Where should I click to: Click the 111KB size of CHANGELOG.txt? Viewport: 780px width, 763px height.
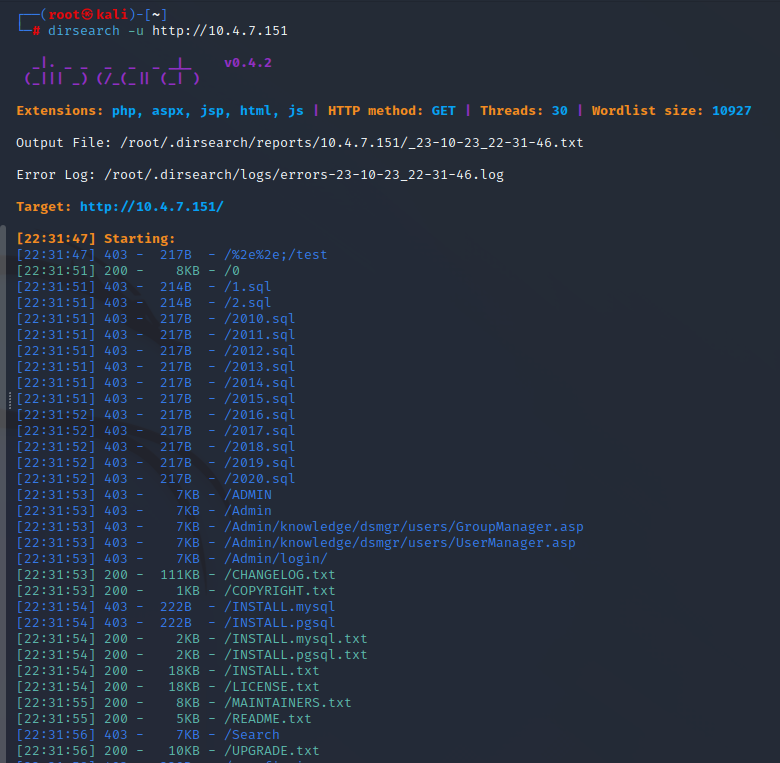point(180,574)
